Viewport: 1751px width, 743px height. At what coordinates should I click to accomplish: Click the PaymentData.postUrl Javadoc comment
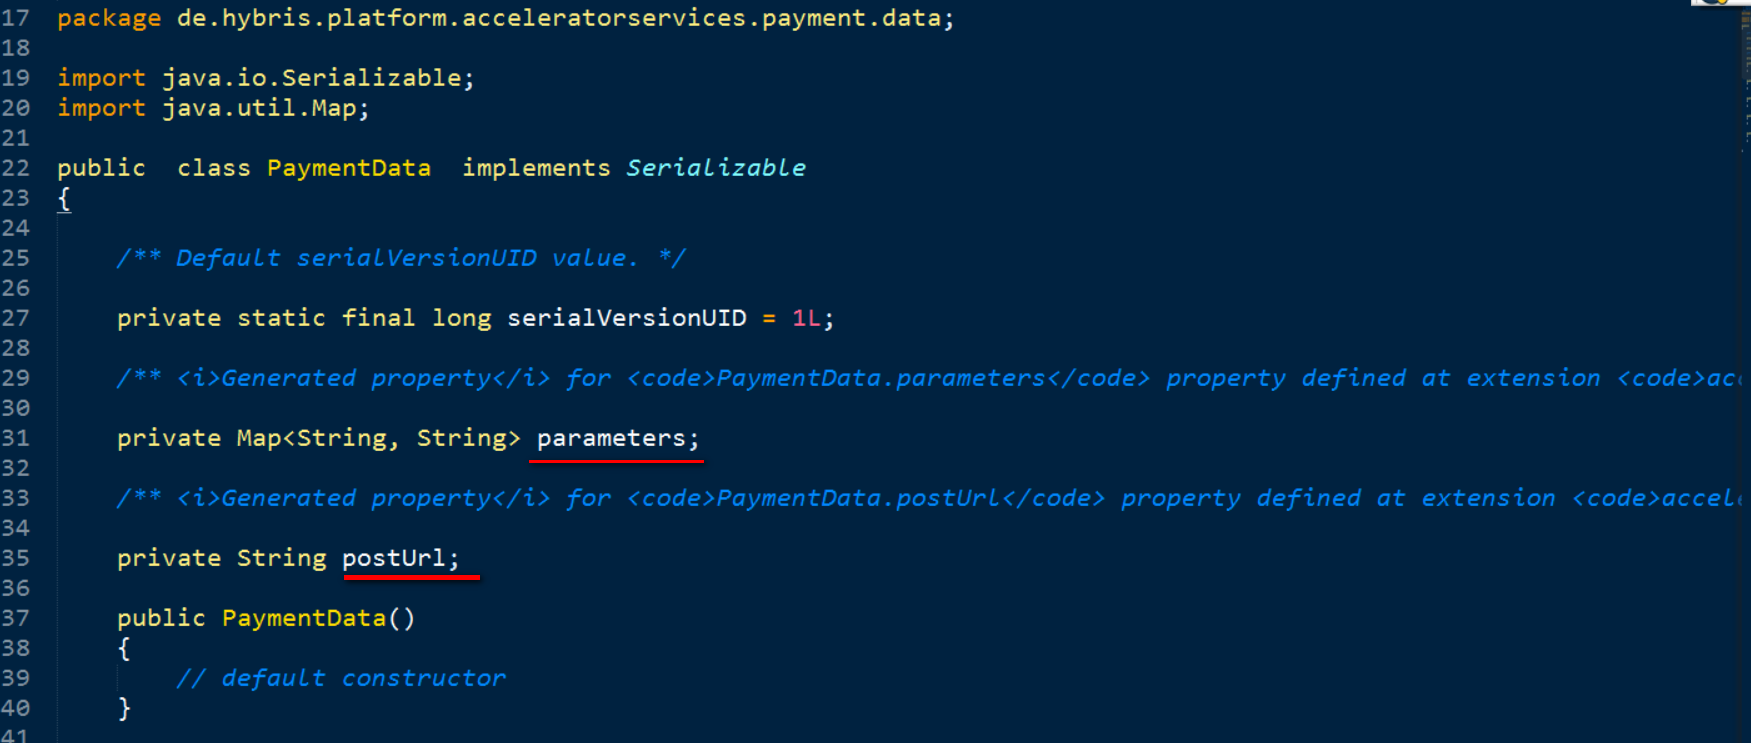click(x=929, y=498)
